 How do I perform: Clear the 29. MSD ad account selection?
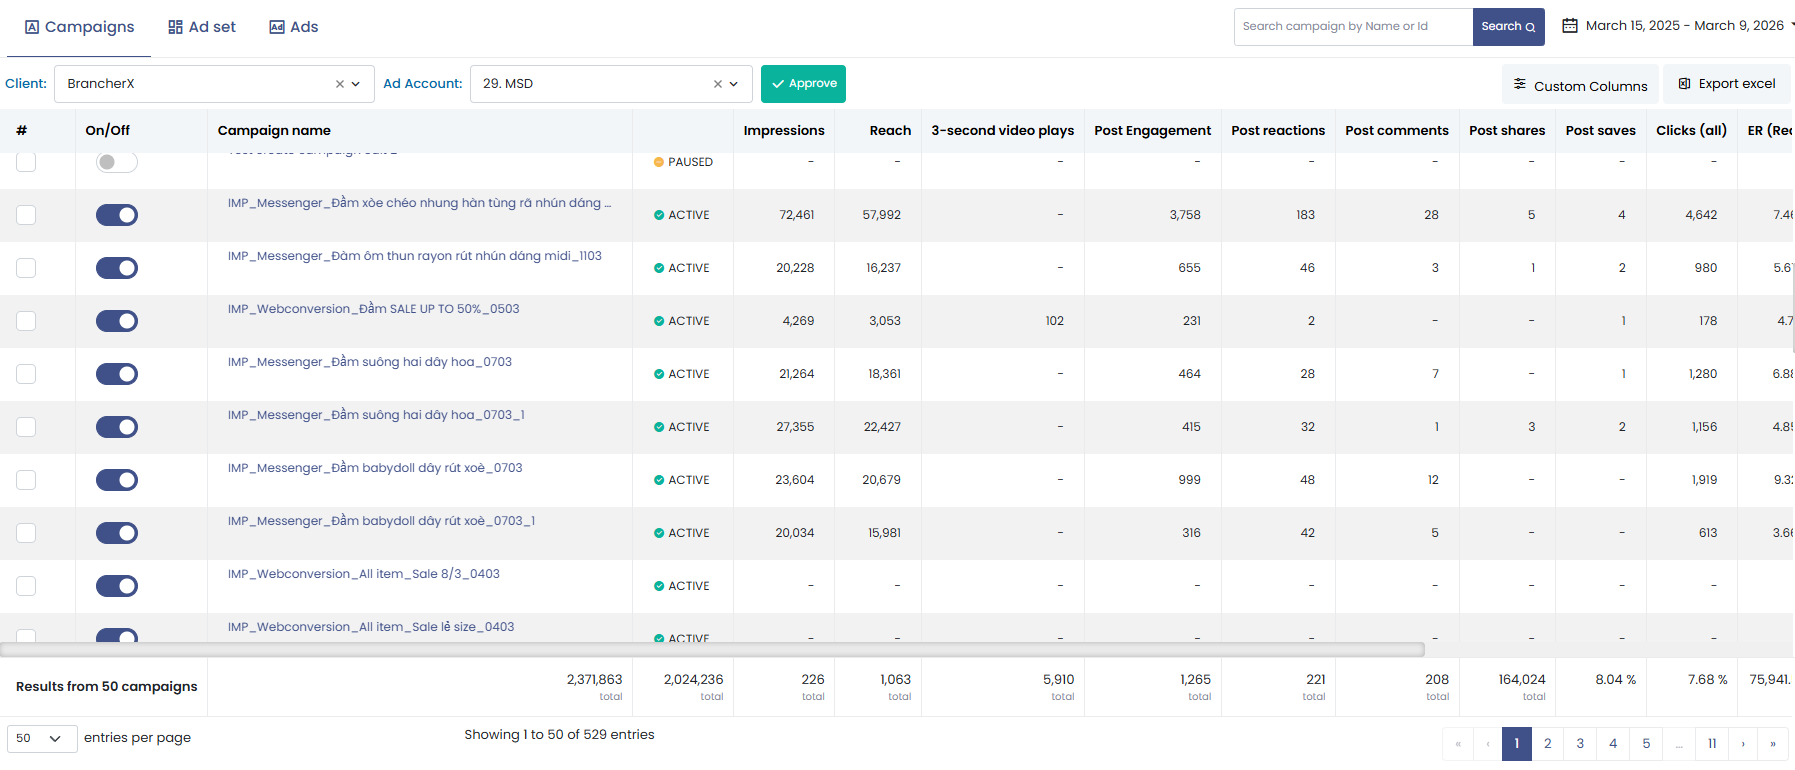(717, 84)
